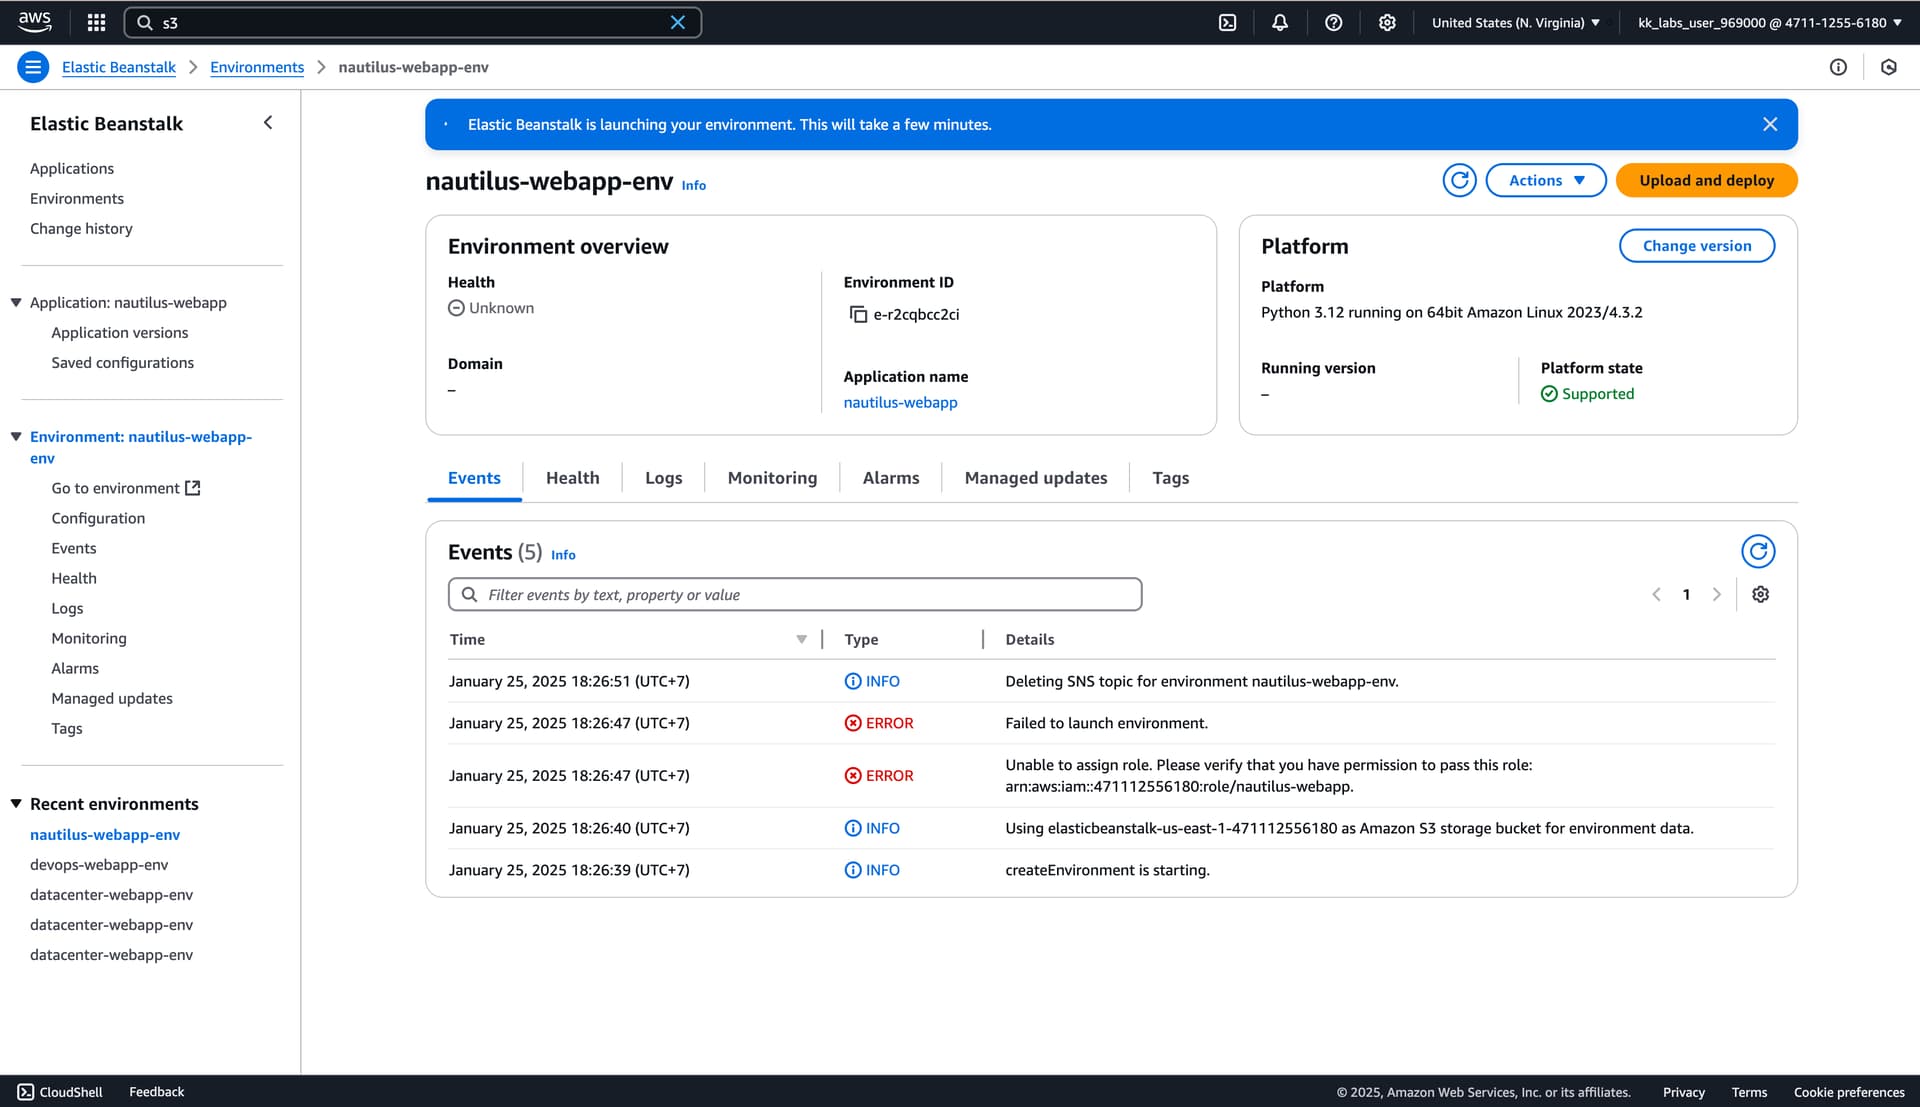
Task: Go to previous events page
Action: (1656, 594)
